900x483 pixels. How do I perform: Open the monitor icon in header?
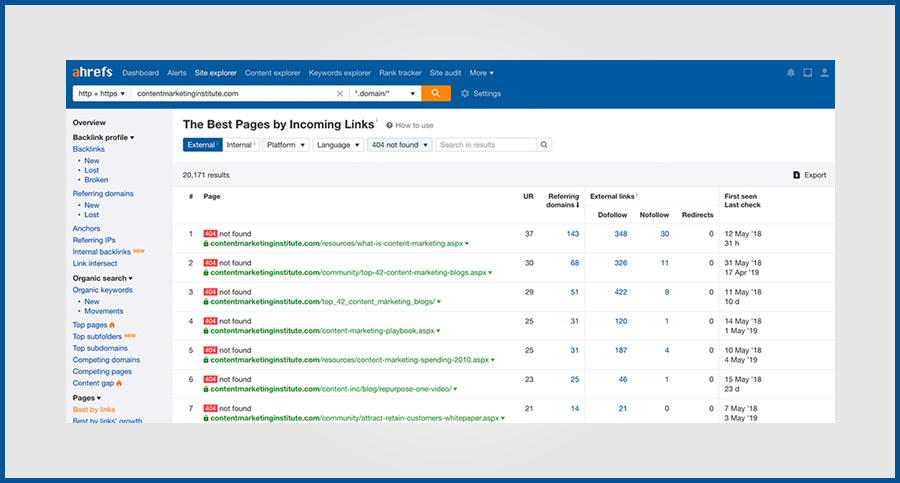pyautogui.click(x=808, y=73)
